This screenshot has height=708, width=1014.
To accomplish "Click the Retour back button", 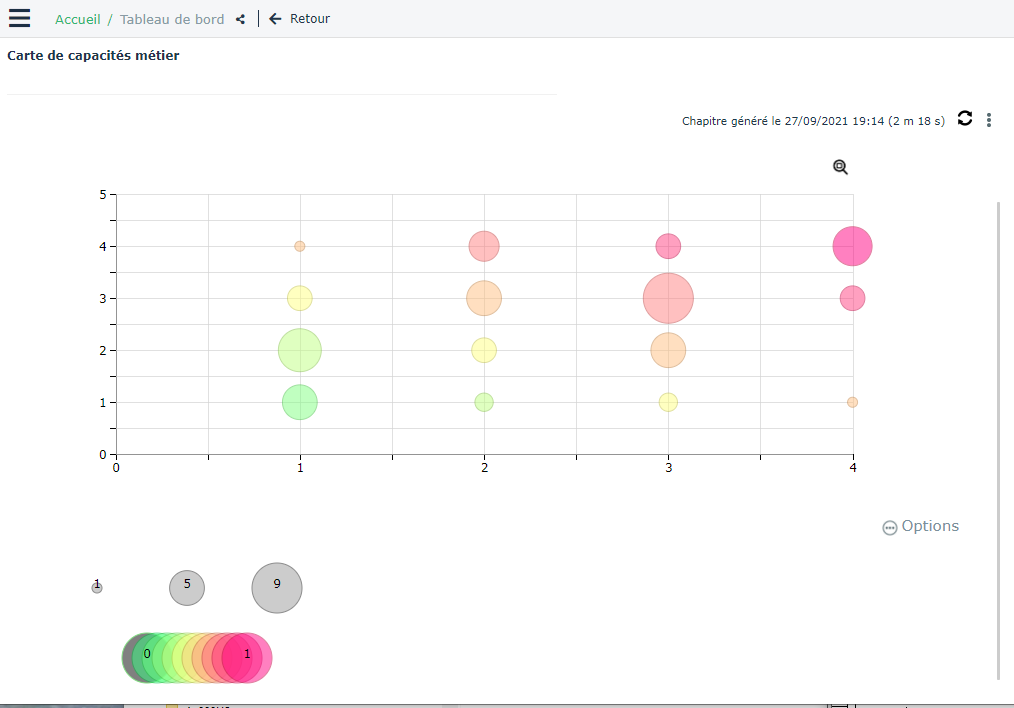I will coord(299,19).
